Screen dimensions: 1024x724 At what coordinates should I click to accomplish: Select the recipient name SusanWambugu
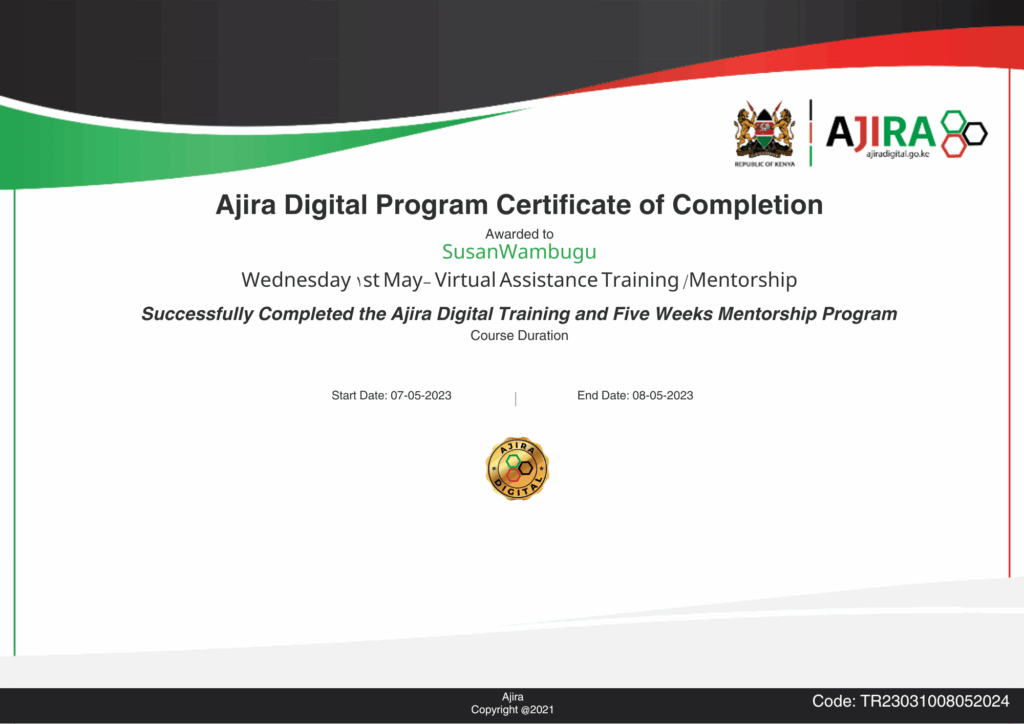(x=519, y=252)
